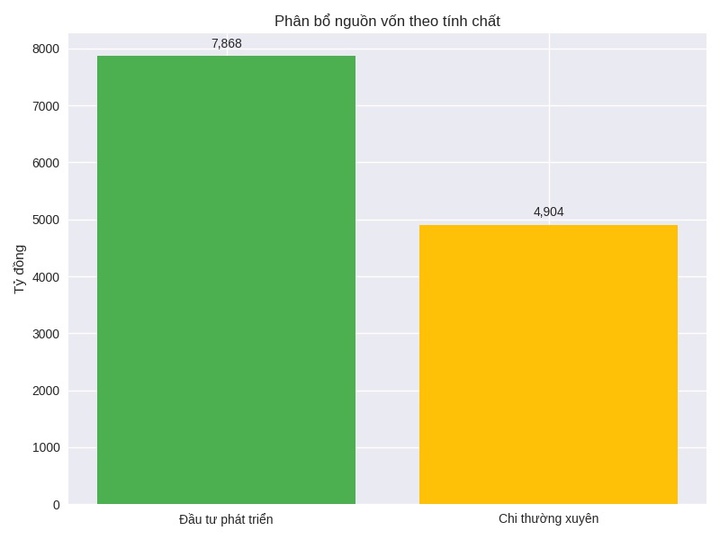Click the 5000 y-axis tick label
The height and width of the screenshot is (540, 720).
click(x=46, y=220)
